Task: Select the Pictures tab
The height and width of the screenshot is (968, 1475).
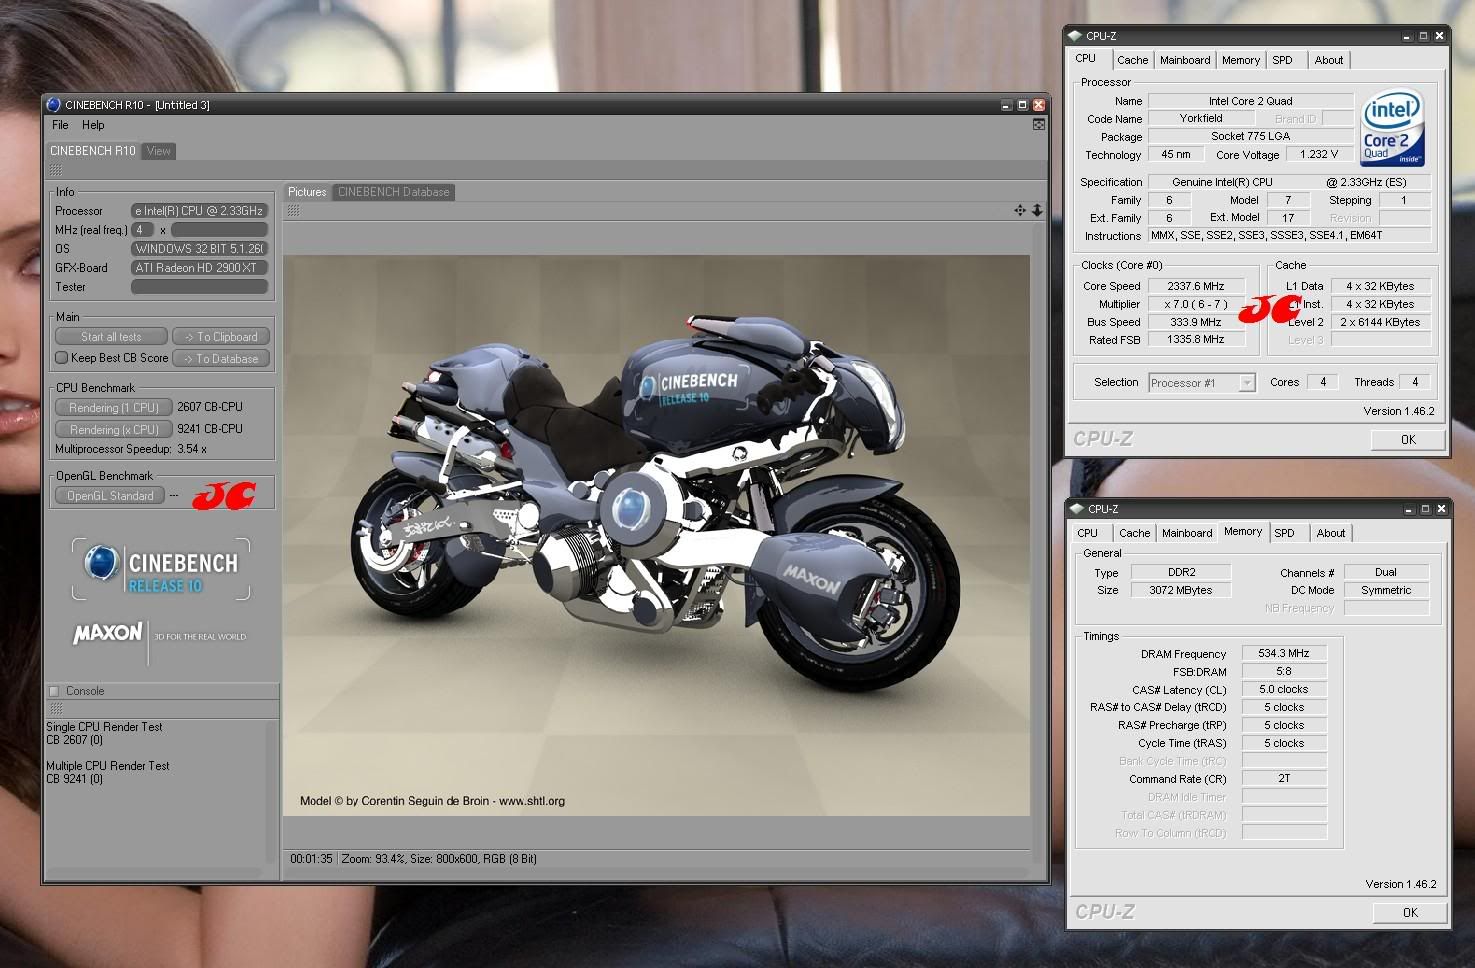Action: pyautogui.click(x=307, y=192)
